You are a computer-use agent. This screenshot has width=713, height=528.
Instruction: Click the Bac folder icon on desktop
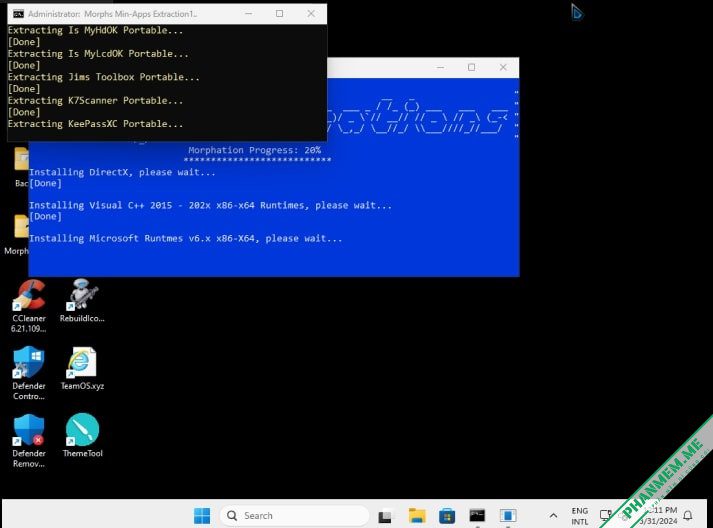point(20,159)
